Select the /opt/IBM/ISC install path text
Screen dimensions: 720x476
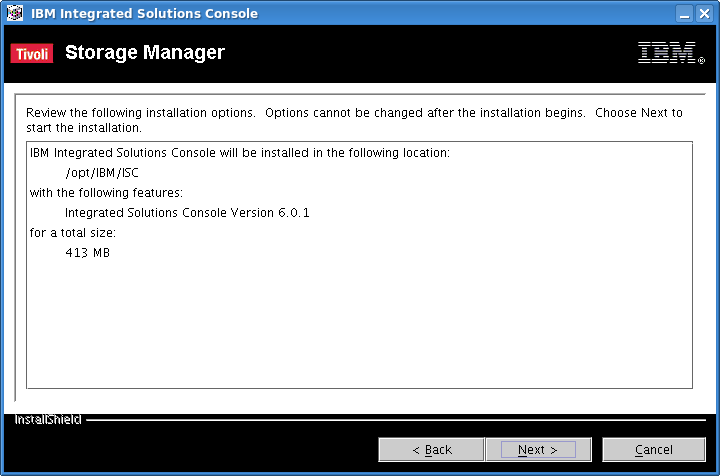[102, 173]
